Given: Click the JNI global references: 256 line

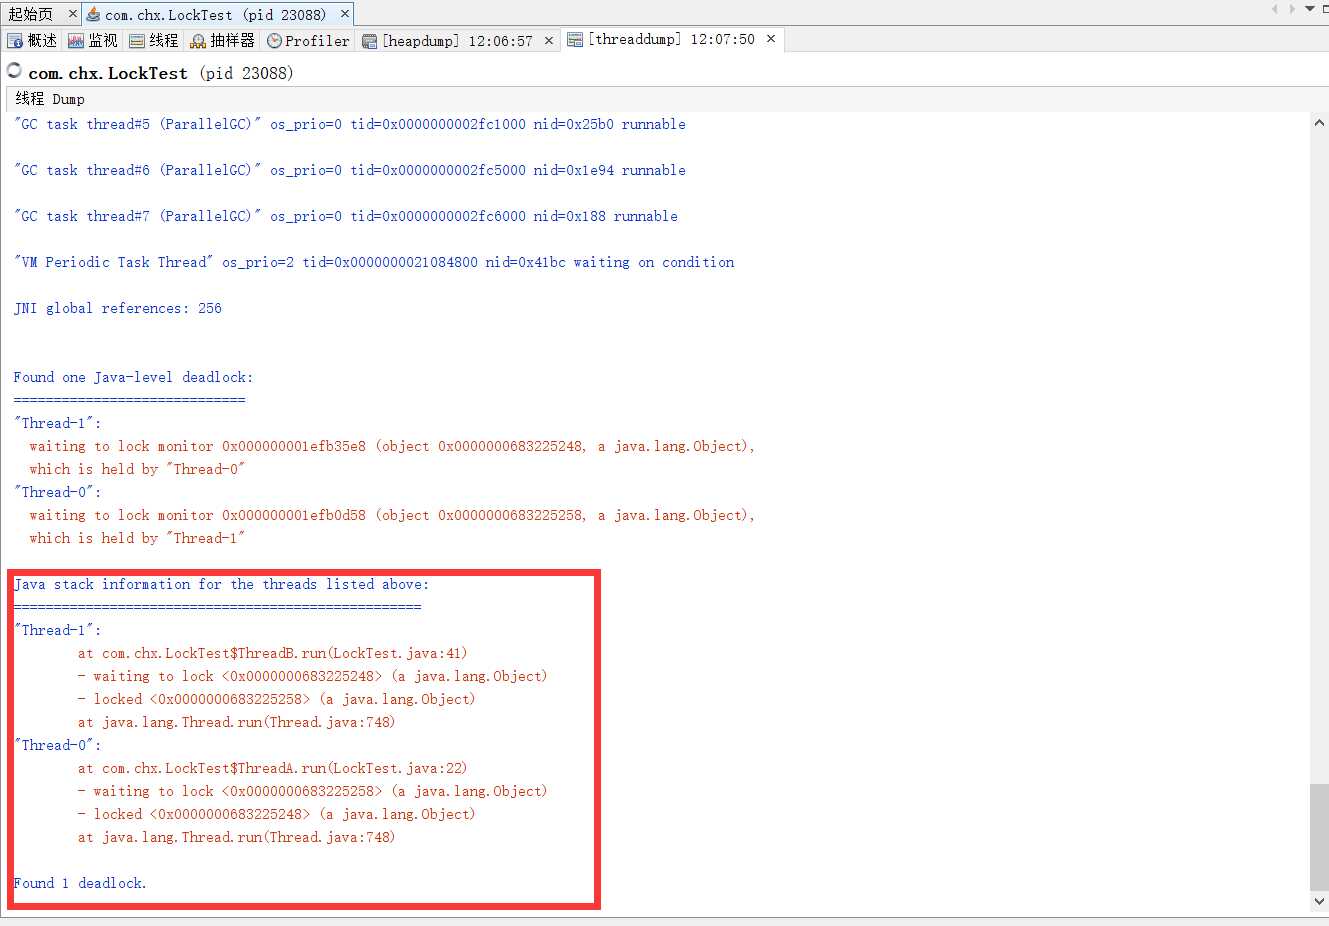Looking at the screenshot, I should click(x=117, y=308).
